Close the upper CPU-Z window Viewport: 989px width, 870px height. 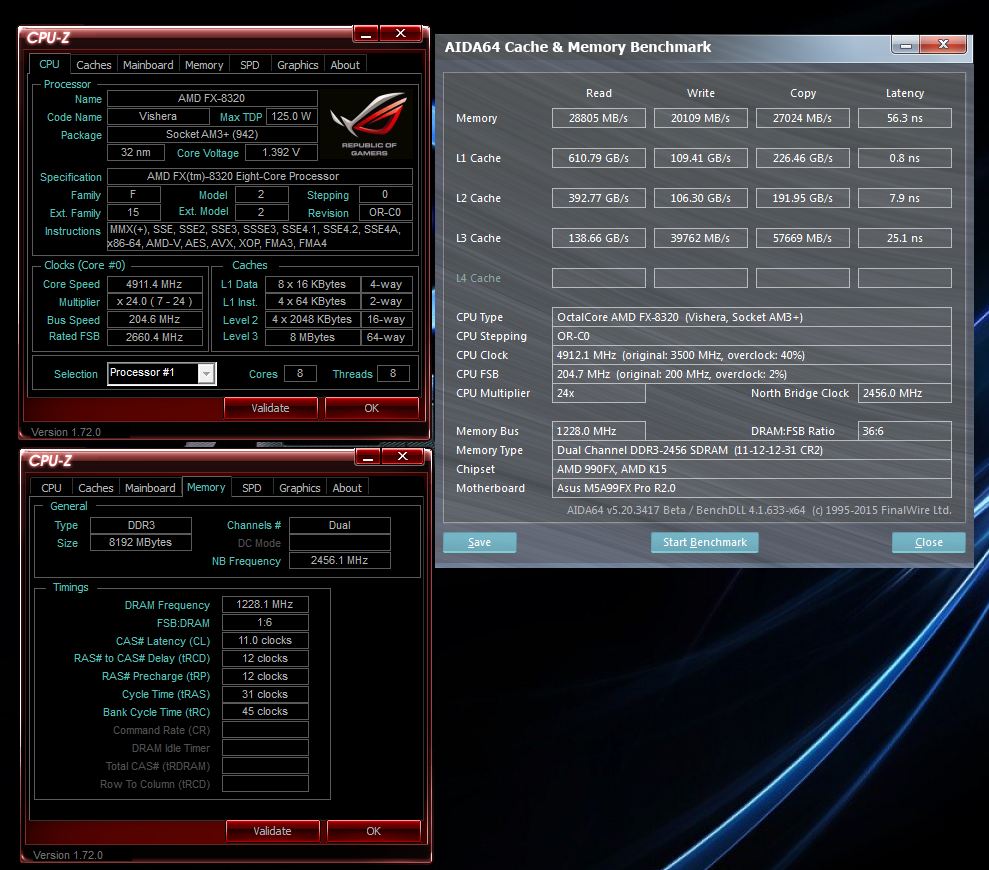coord(400,33)
